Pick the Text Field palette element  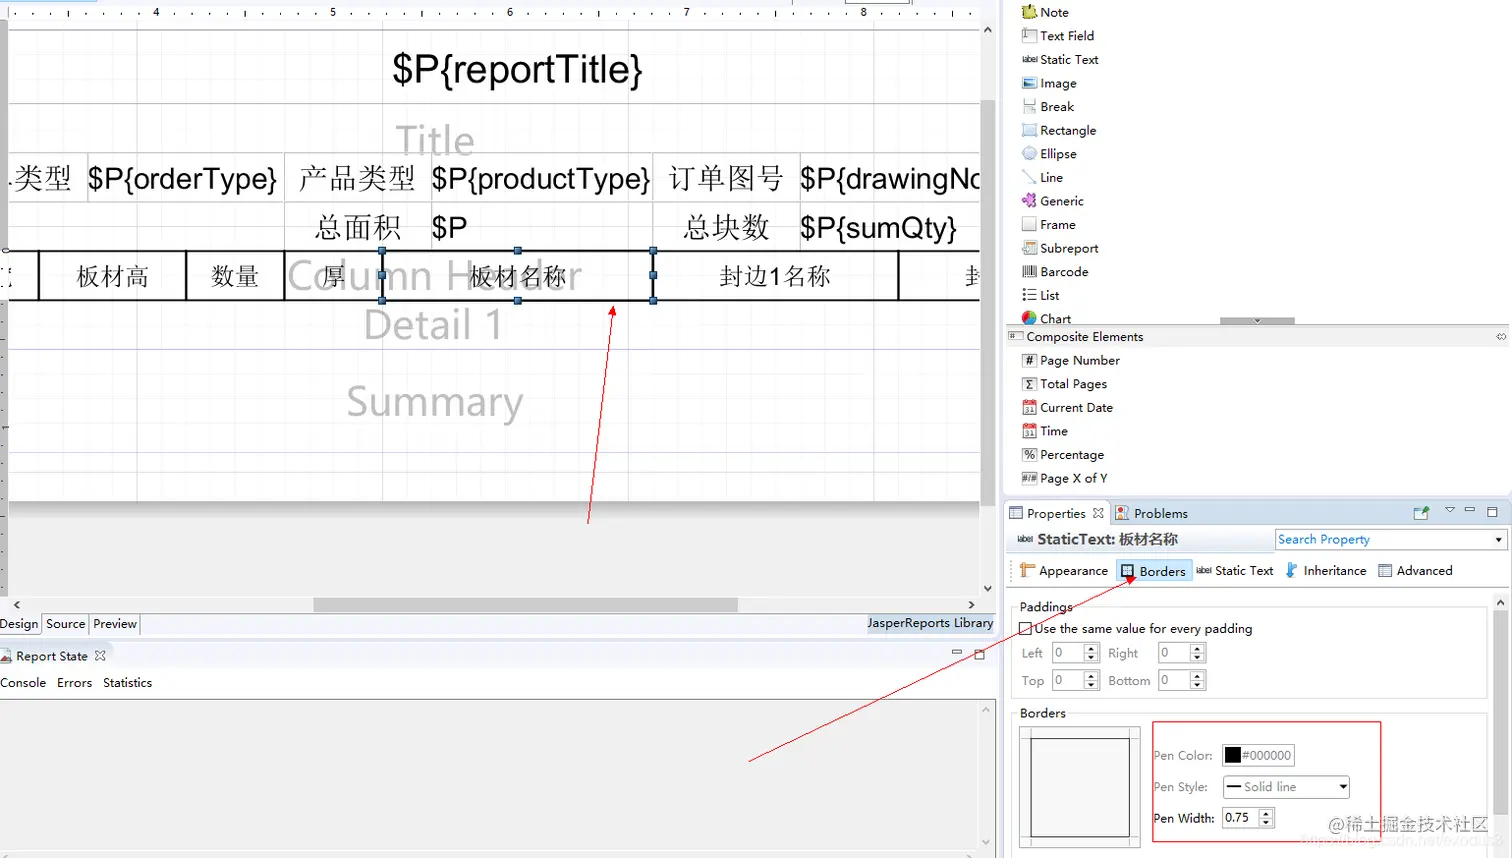click(x=1057, y=36)
